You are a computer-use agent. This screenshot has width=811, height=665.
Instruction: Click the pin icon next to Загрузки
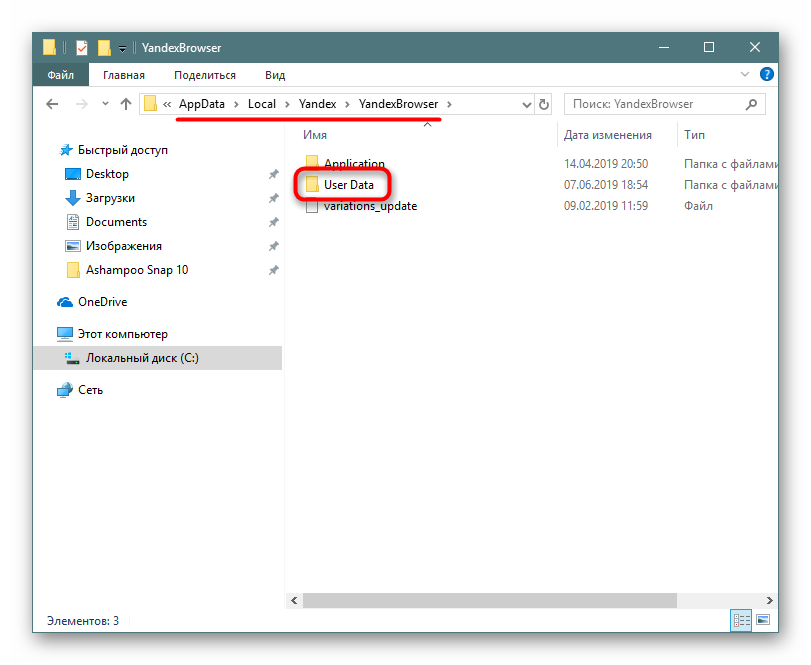pos(274,198)
